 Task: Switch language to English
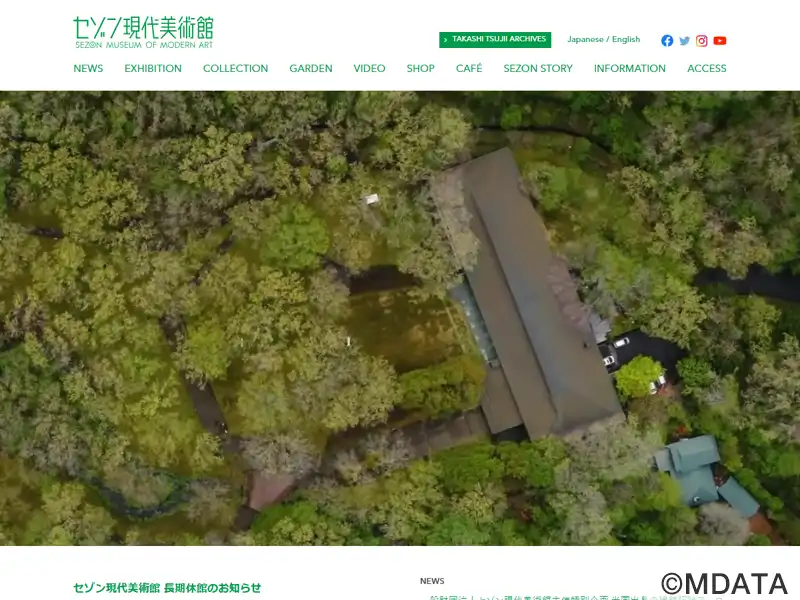[x=626, y=39]
